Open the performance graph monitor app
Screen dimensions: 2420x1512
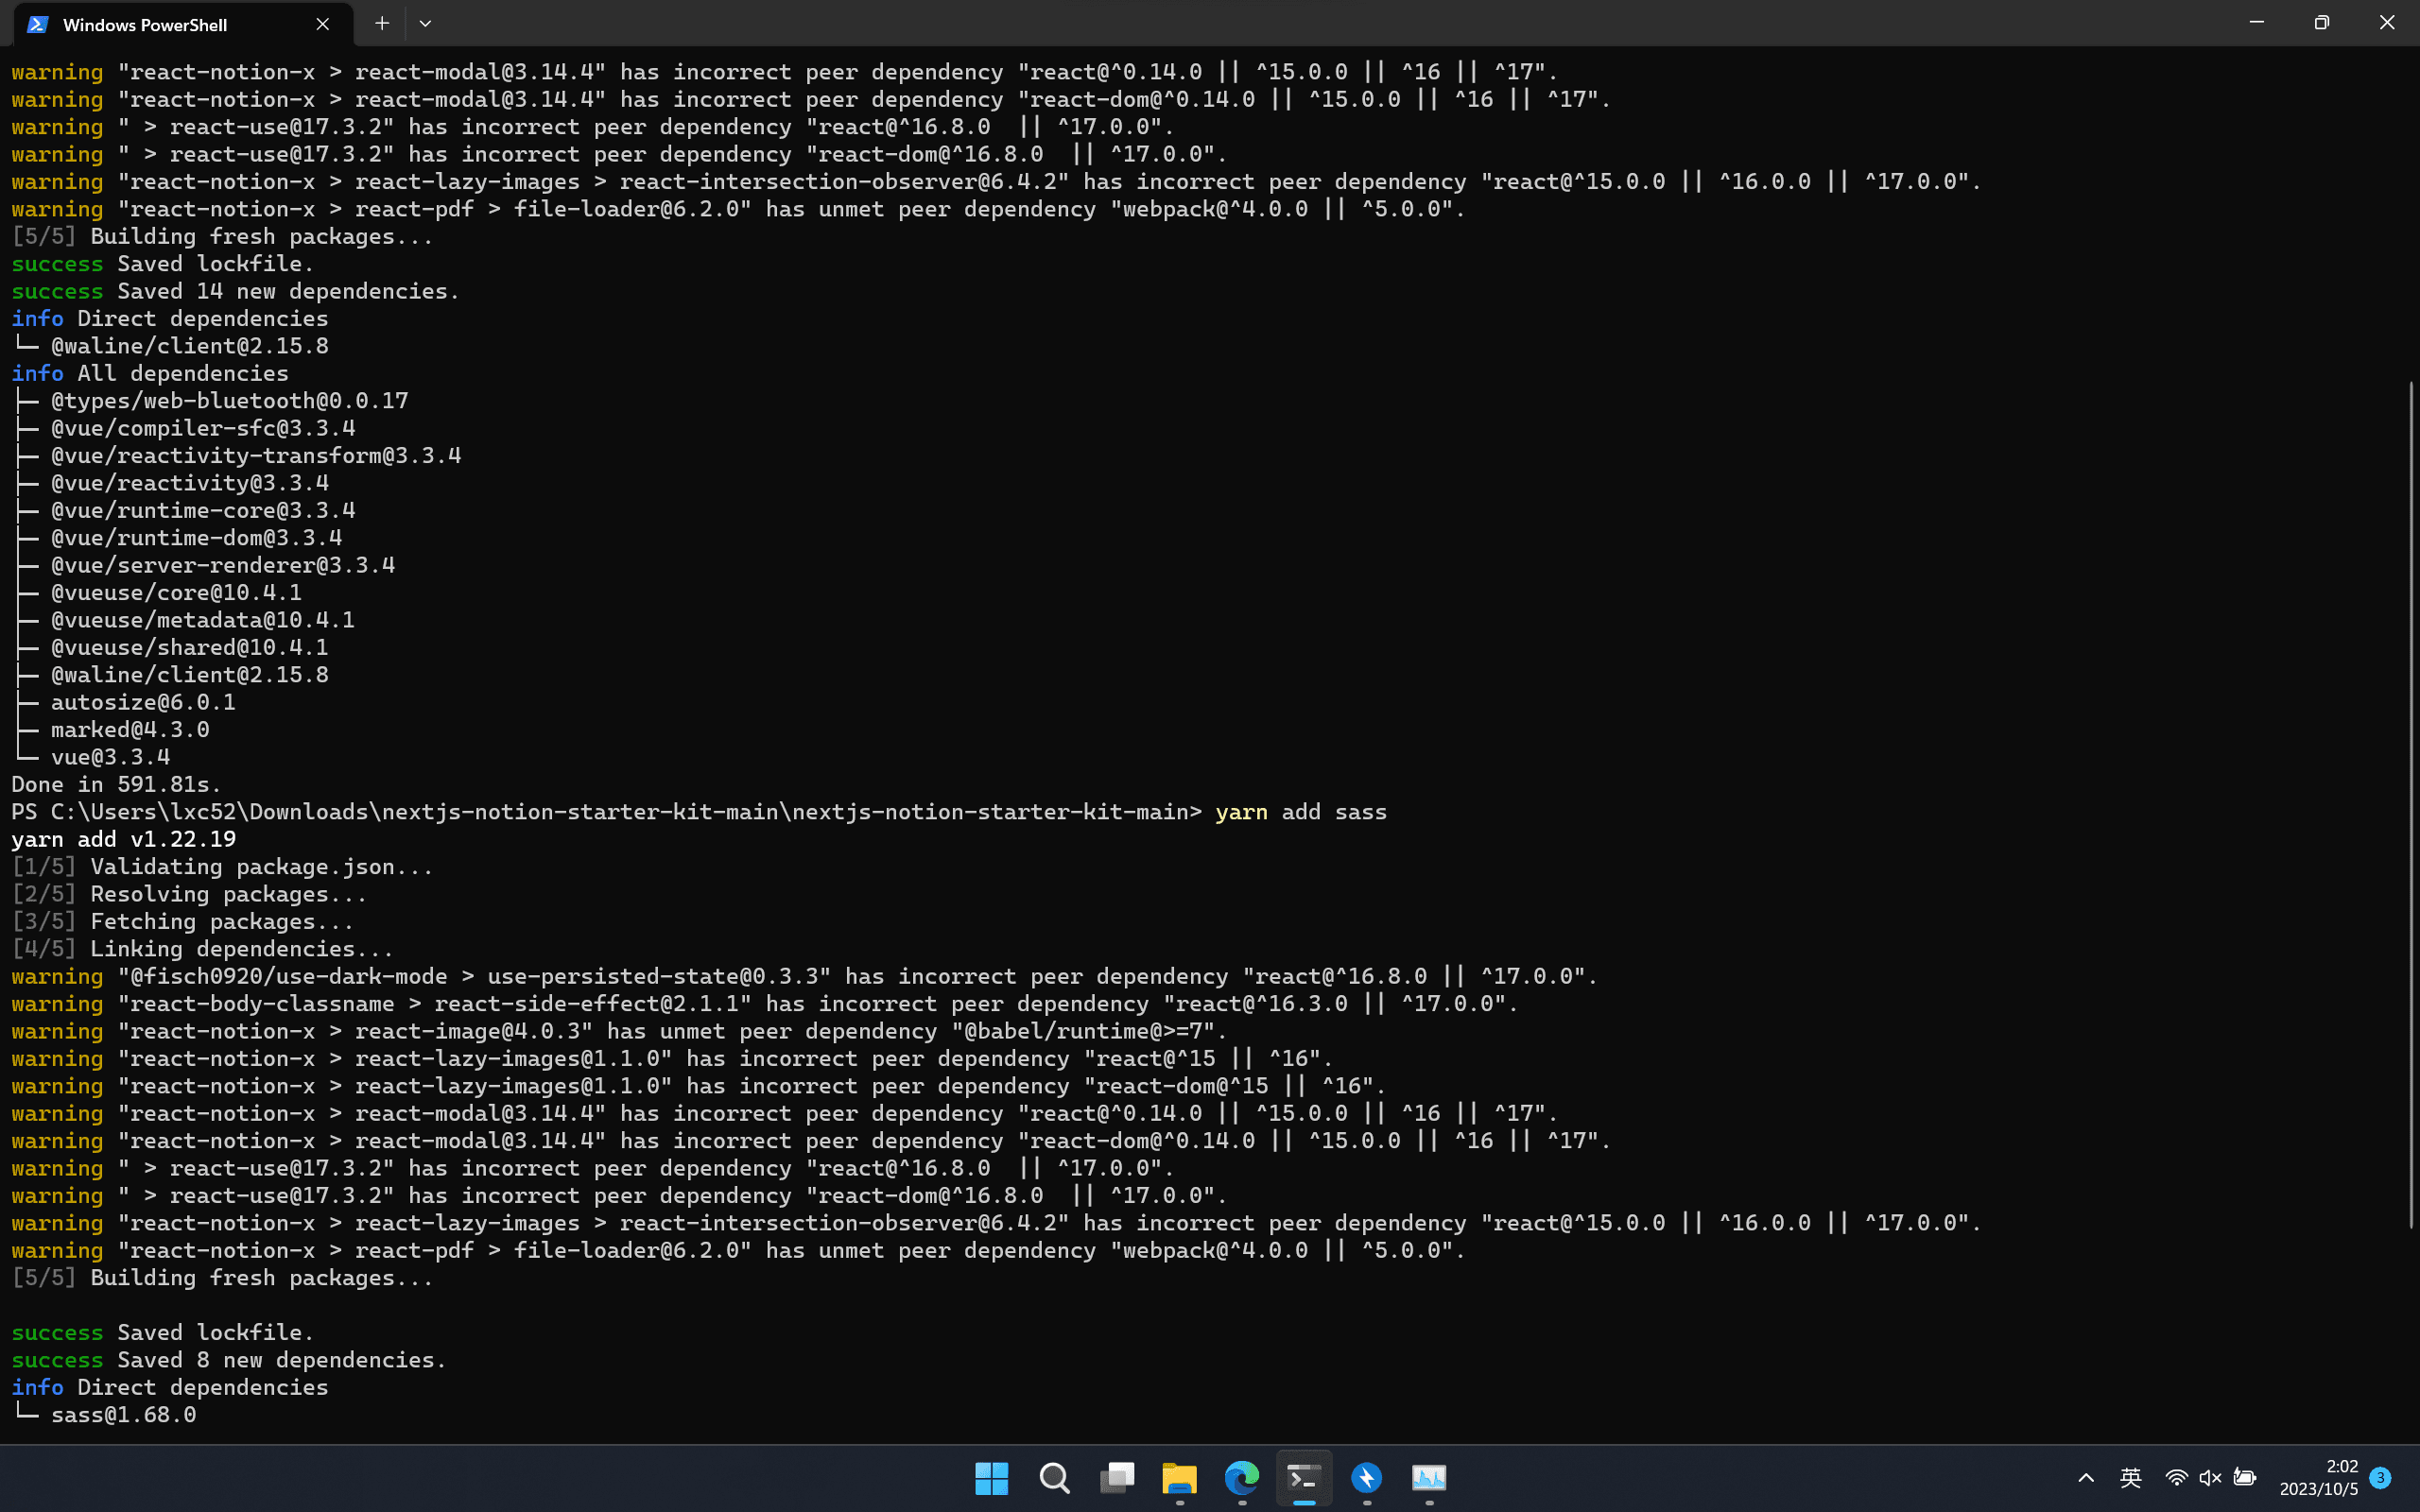point(1429,1478)
